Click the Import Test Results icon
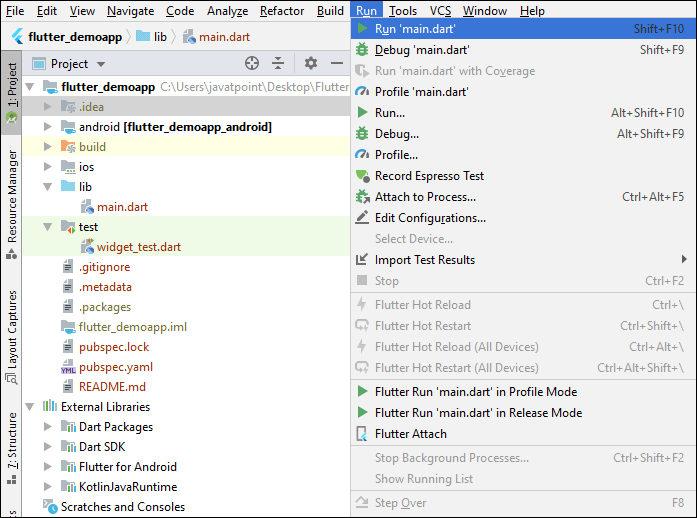 pos(362,260)
